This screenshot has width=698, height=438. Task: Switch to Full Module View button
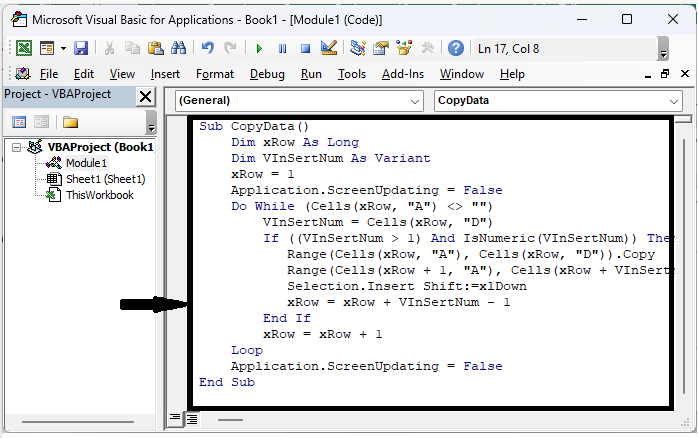click(x=192, y=419)
